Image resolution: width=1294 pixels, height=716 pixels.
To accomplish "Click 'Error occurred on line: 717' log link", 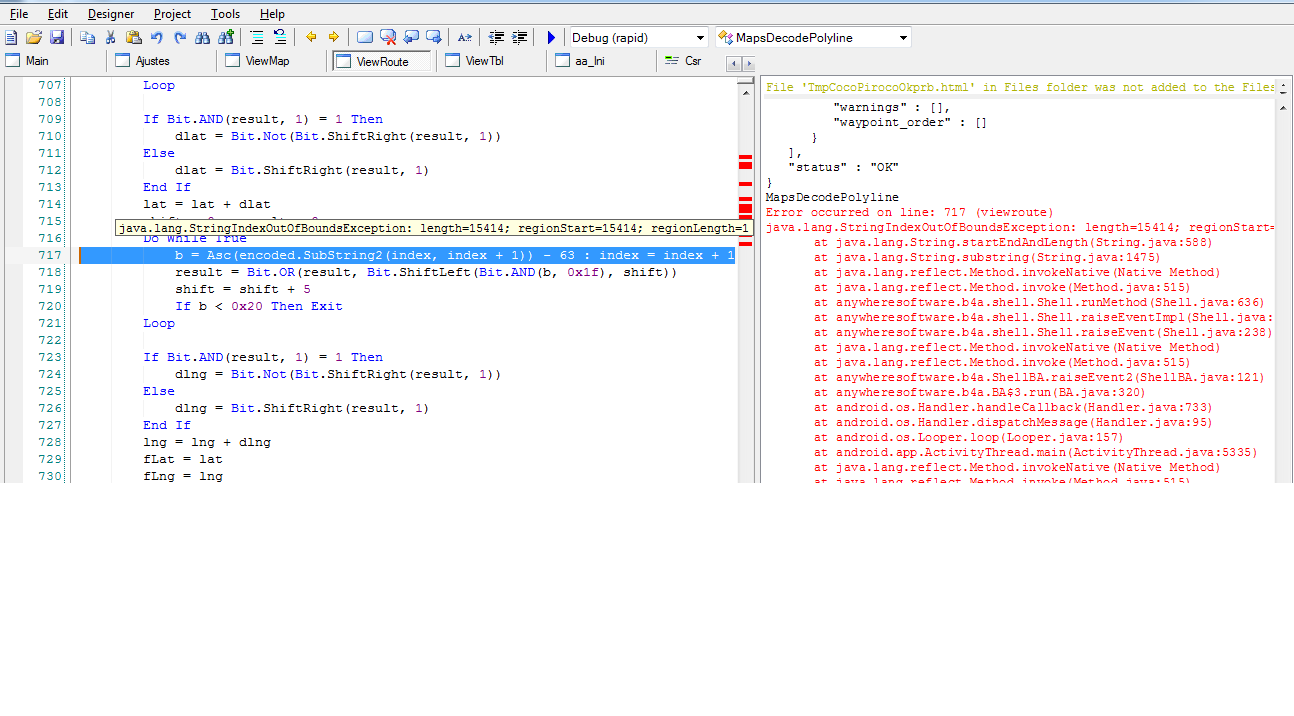I will point(910,212).
